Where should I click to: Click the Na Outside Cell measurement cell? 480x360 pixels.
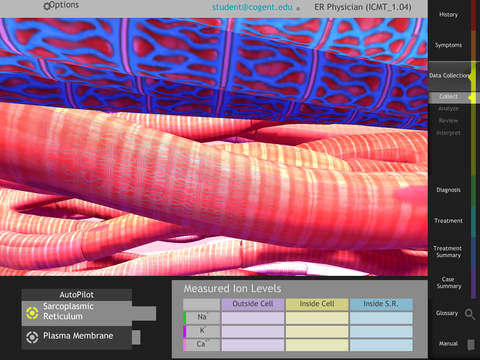[253, 318]
